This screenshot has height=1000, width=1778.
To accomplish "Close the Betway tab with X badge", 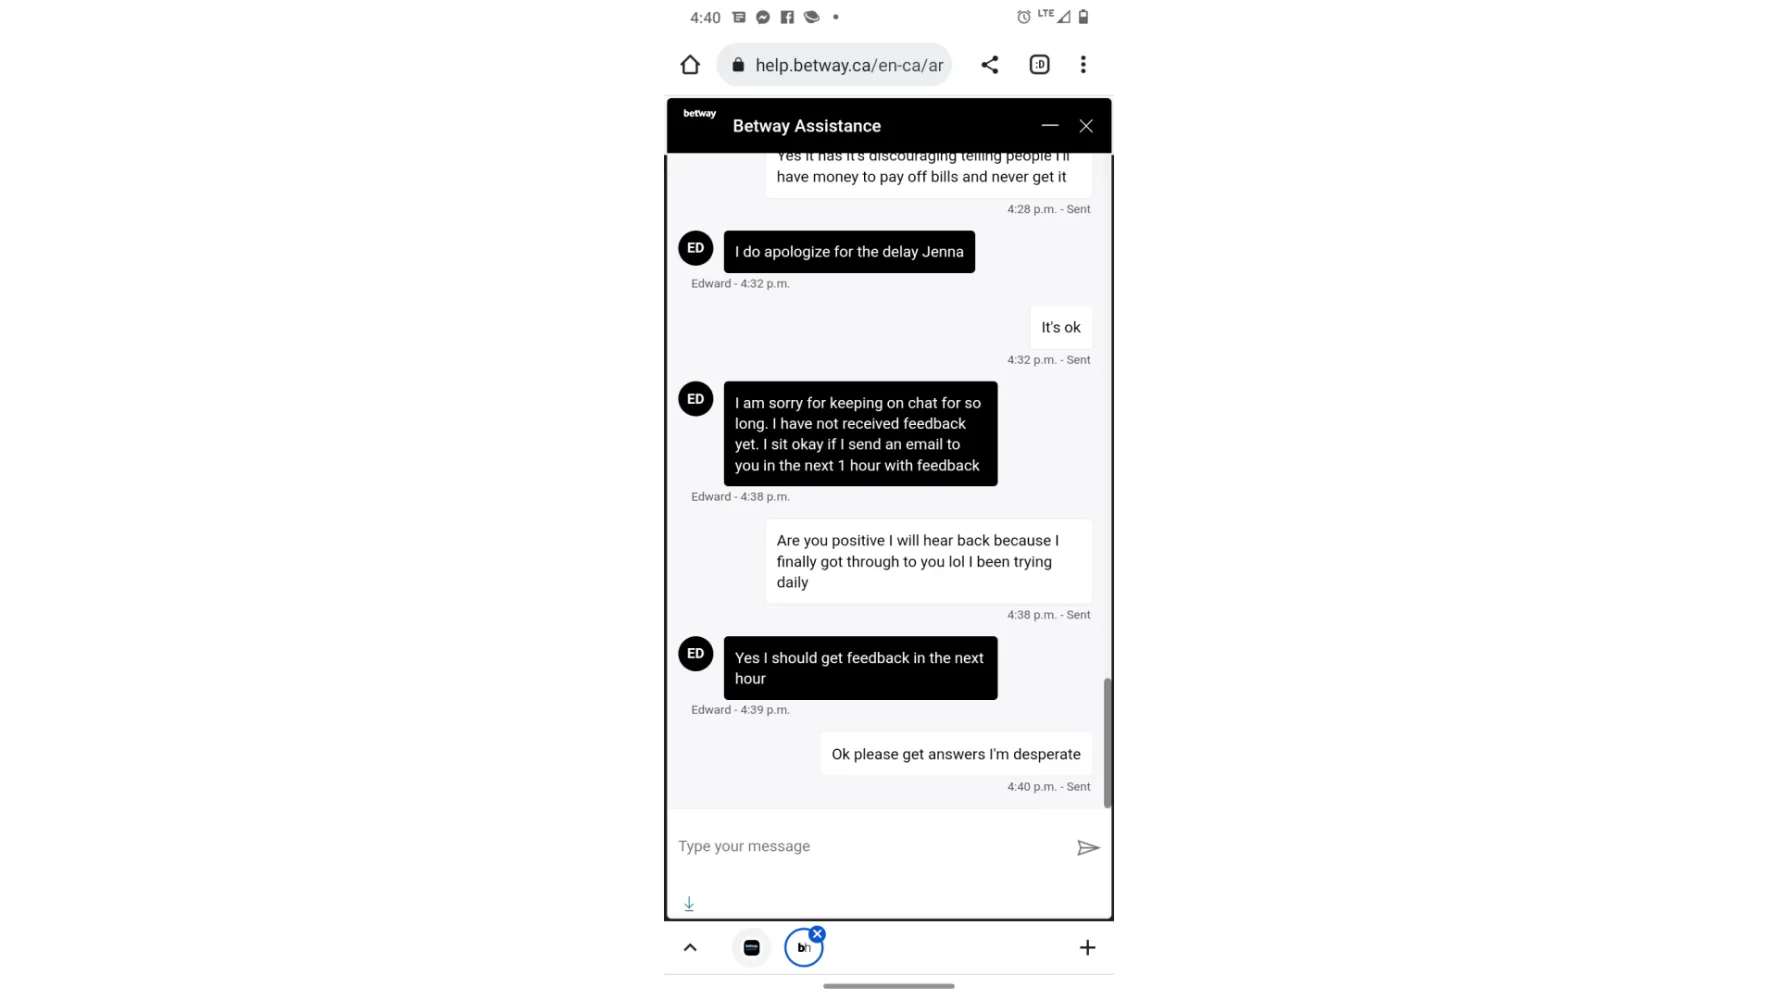I will pos(817,934).
